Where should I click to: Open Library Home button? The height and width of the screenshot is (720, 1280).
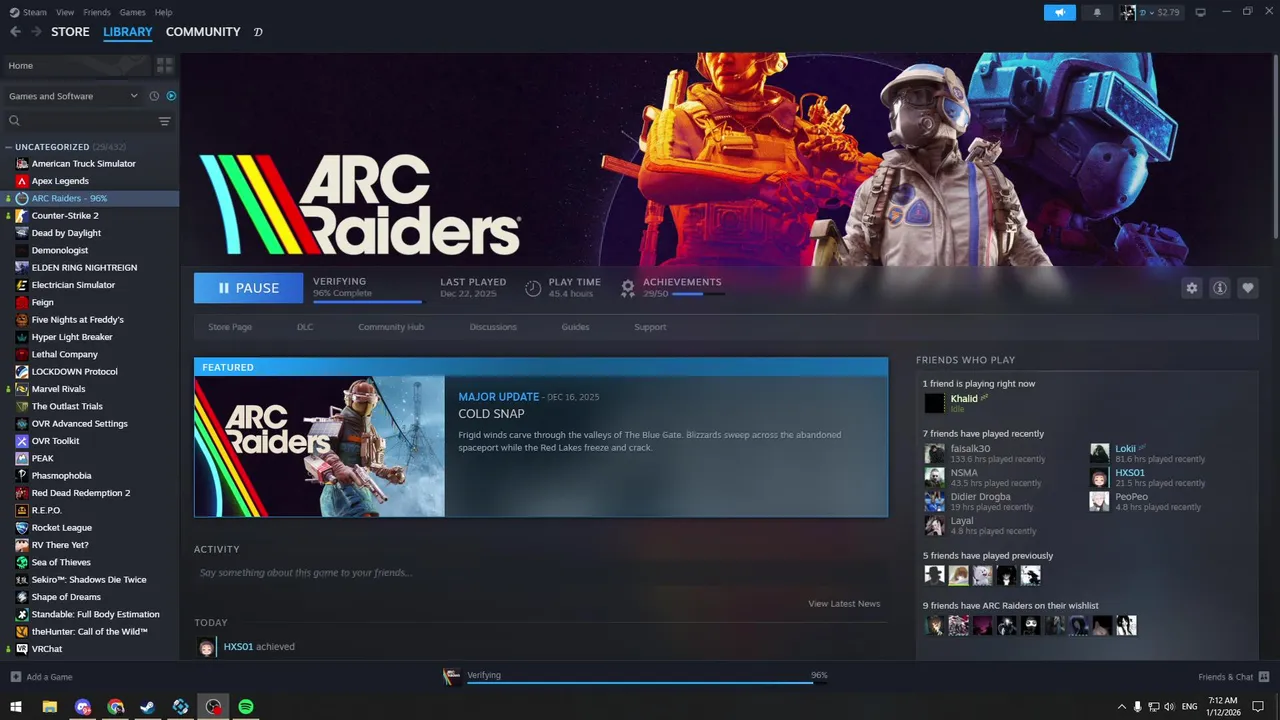(75, 65)
